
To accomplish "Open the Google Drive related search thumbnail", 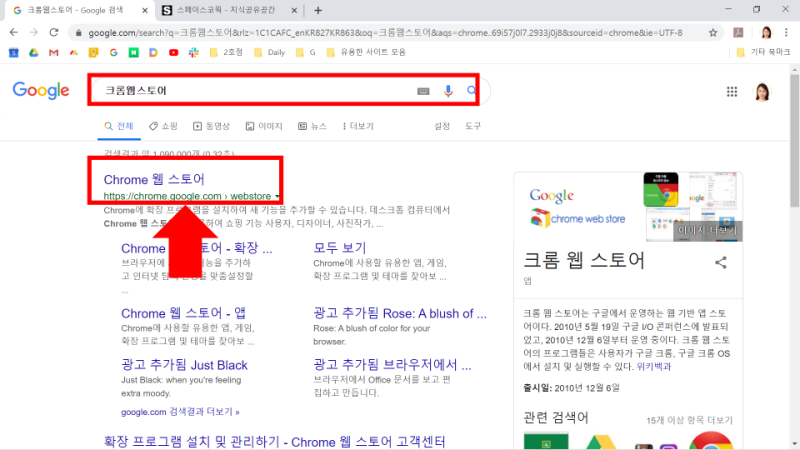I will coord(600,442).
